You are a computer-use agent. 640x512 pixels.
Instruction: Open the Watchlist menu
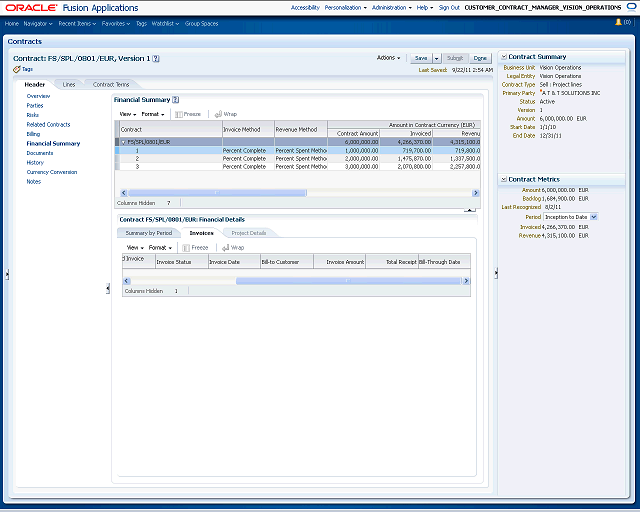[165, 24]
